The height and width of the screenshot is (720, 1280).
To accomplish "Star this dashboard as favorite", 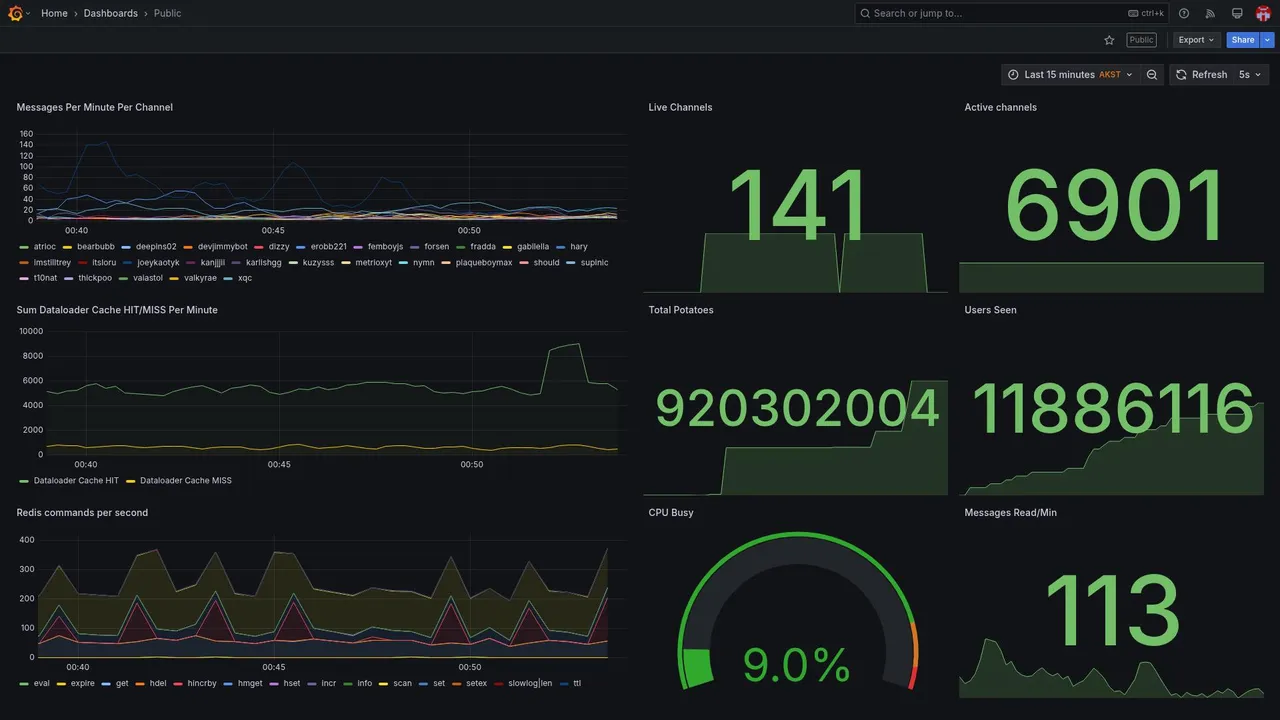I will [x=1109, y=40].
